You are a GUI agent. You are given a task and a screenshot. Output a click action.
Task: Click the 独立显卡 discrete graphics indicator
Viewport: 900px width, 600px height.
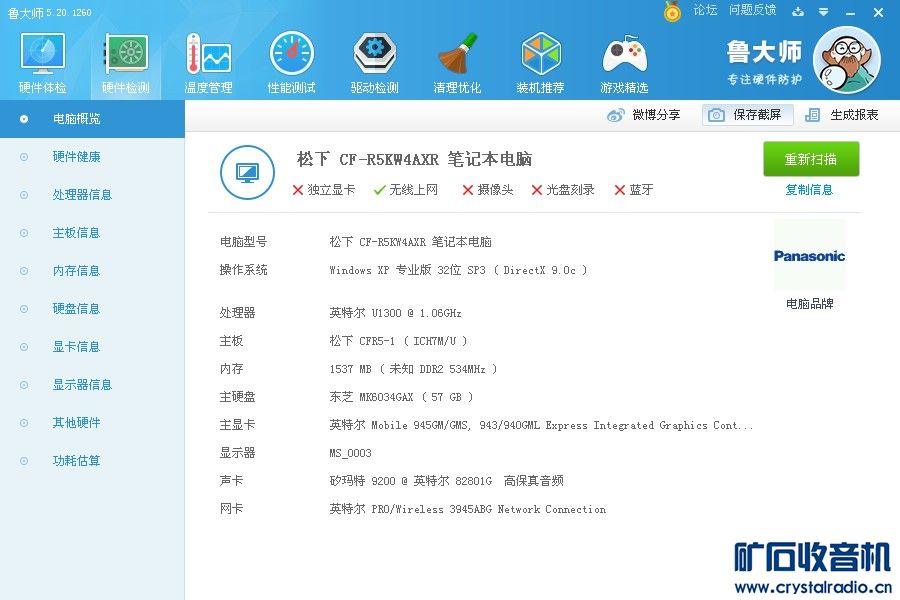point(324,190)
